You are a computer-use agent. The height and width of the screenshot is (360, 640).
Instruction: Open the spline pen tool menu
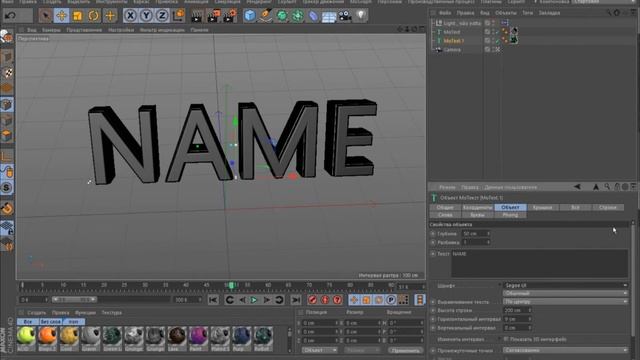point(265,16)
